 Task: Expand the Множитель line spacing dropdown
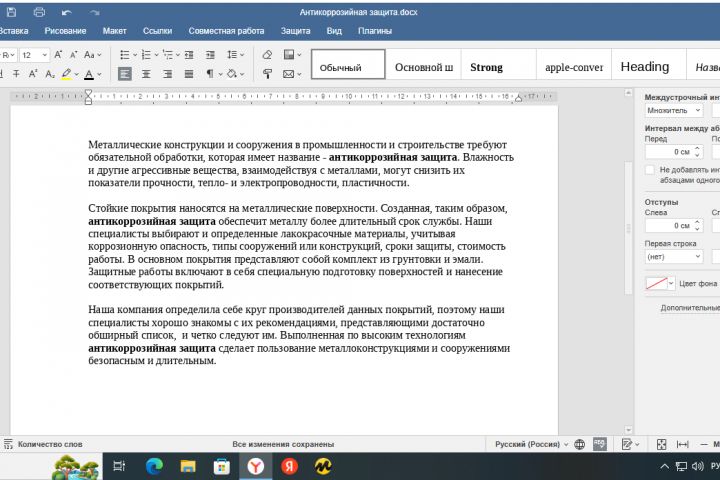point(674,110)
